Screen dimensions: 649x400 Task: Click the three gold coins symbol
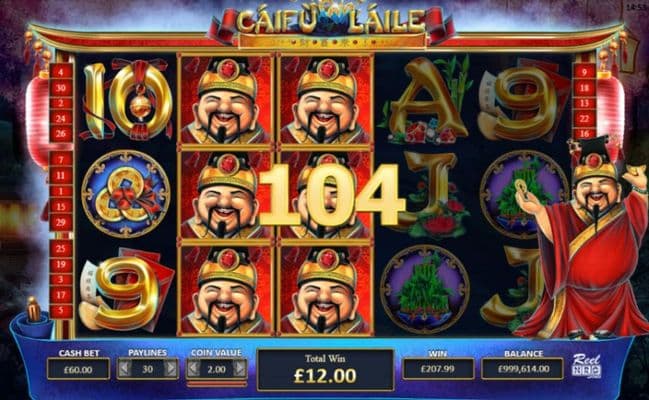point(125,194)
